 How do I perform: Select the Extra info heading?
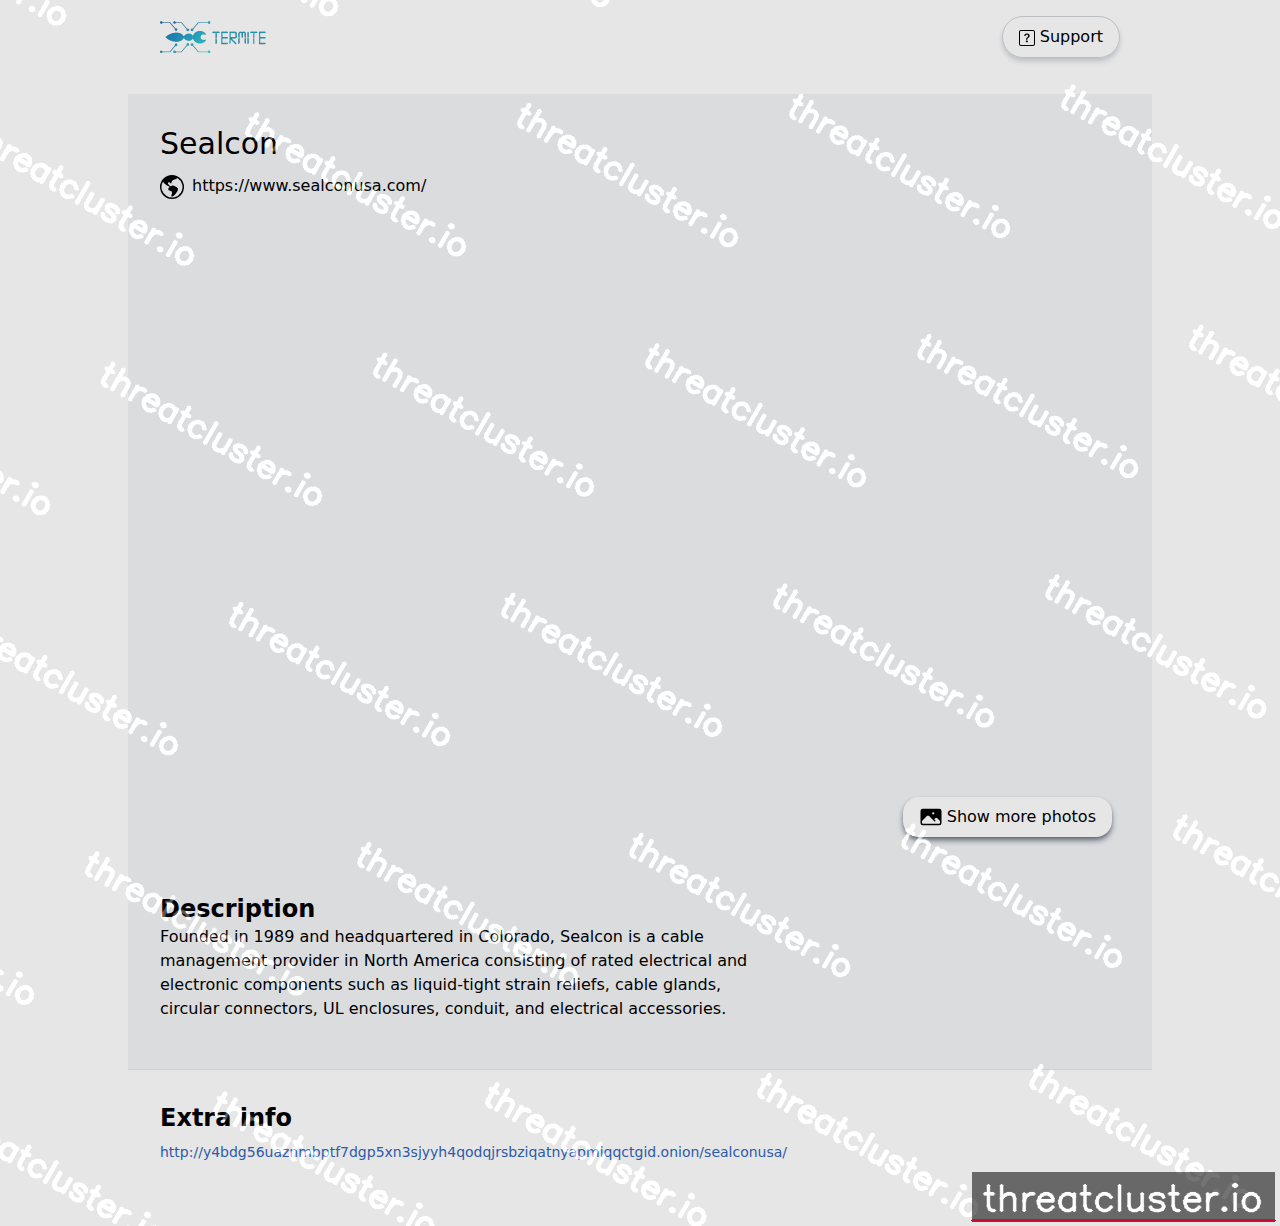226,1117
